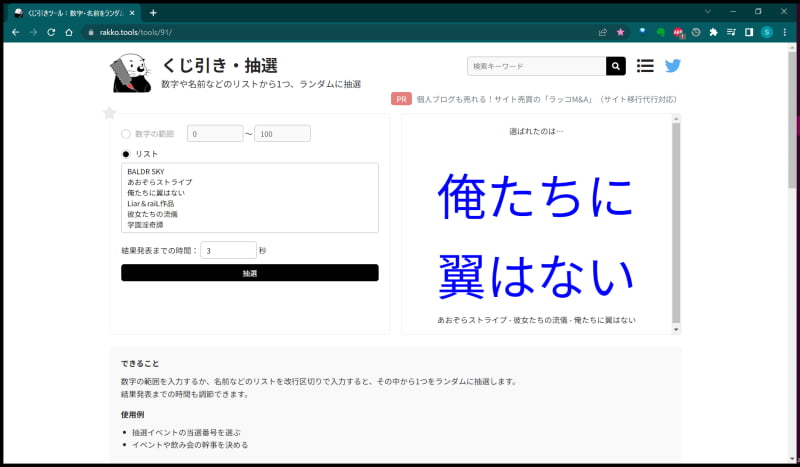Open the clock history extension icon
Image resolution: width=800 pixels, height=467 pixels.
click(x=696, y=32)
